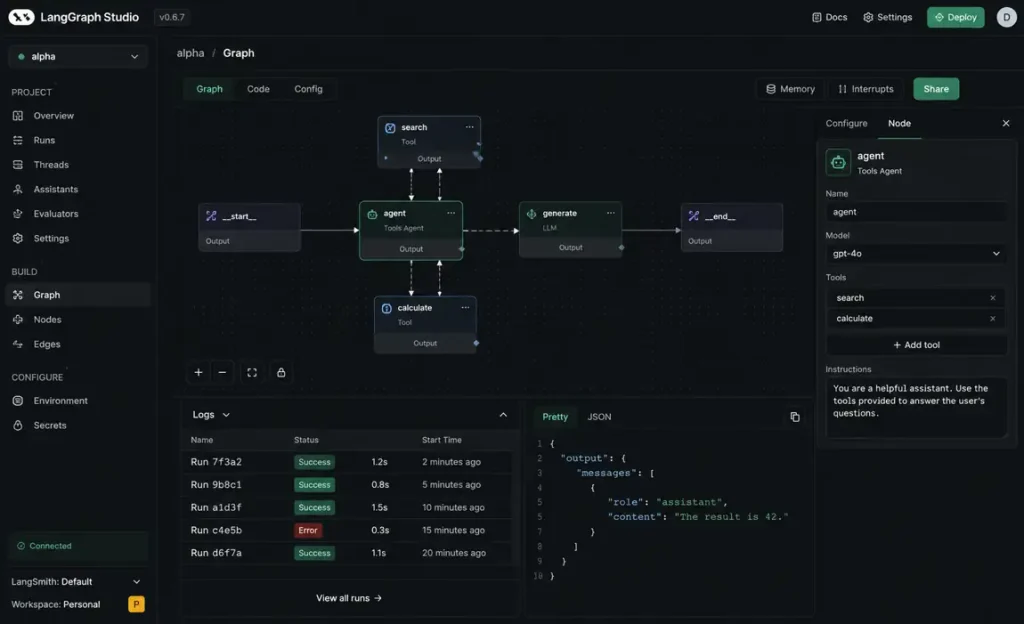
Task: Switch to the Config tab
Action: pyautogui.click(x=308, y=89)
